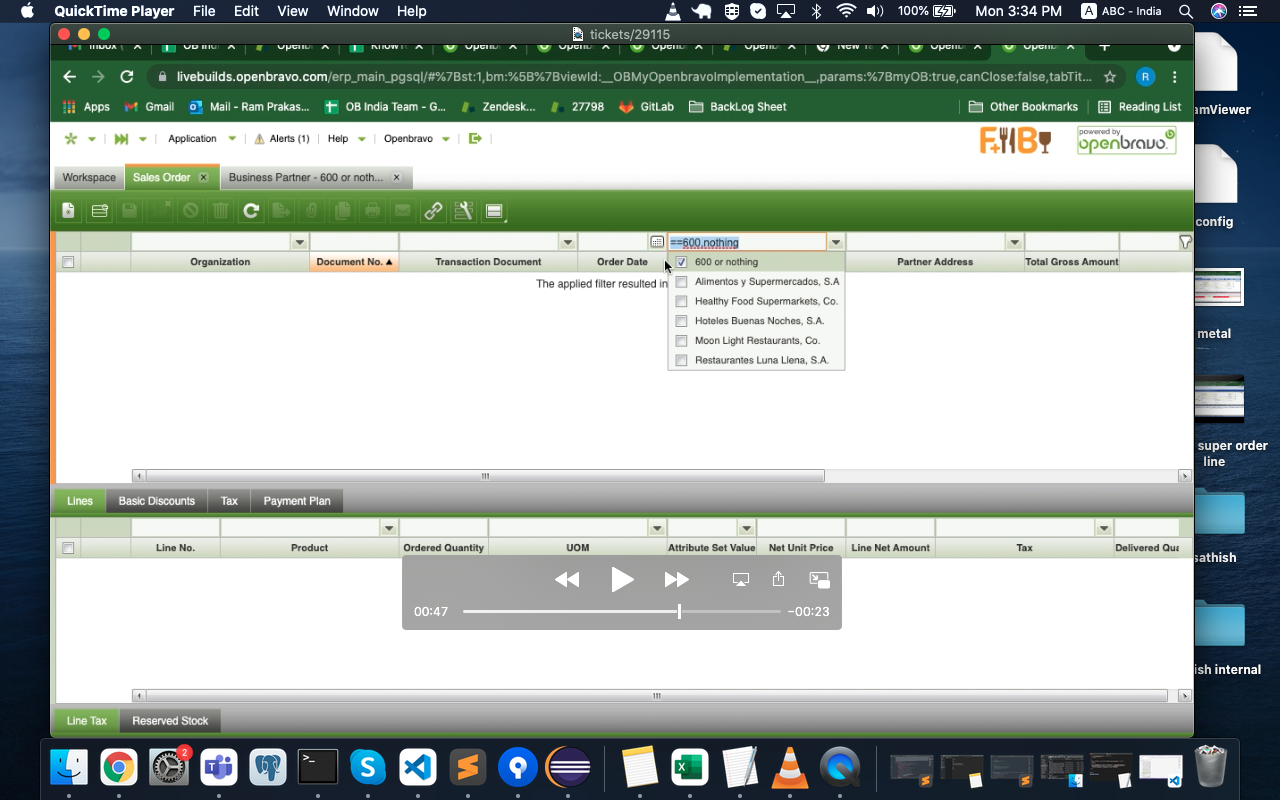Open the Organization filter dropdown

click(299, 243)
